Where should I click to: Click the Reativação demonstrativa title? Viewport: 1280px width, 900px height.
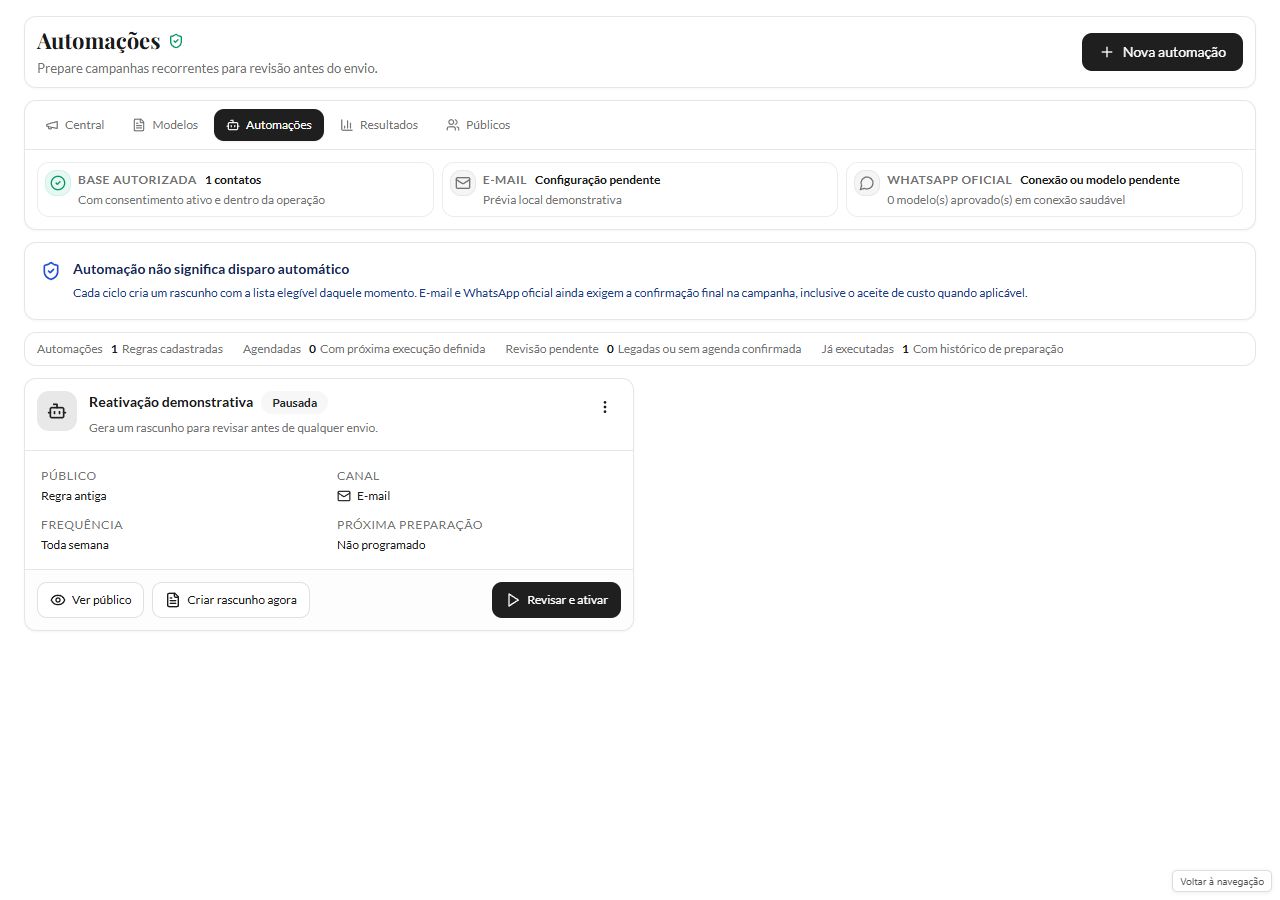tap(171, 402)
